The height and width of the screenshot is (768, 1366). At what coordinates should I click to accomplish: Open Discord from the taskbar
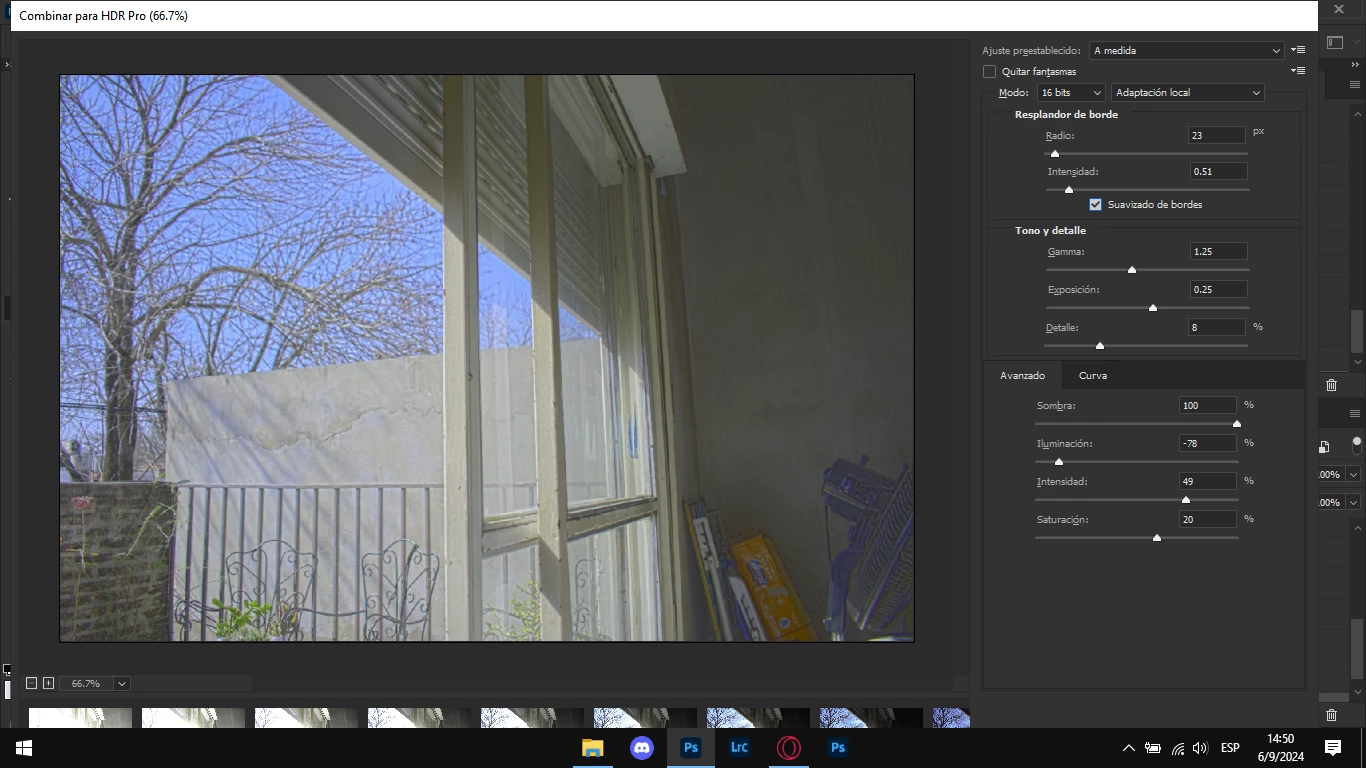click(x=642, y=748)
